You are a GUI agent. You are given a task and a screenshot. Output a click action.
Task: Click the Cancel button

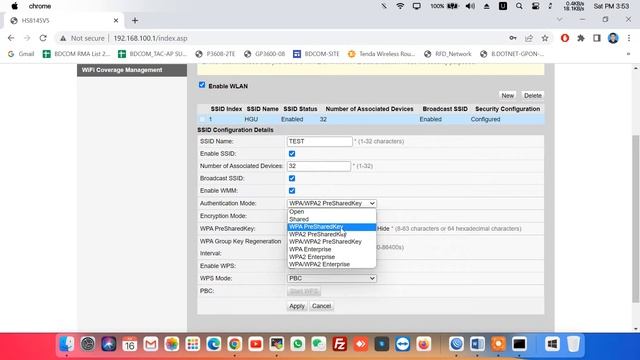pyautogui.click(x=321, y=306)
